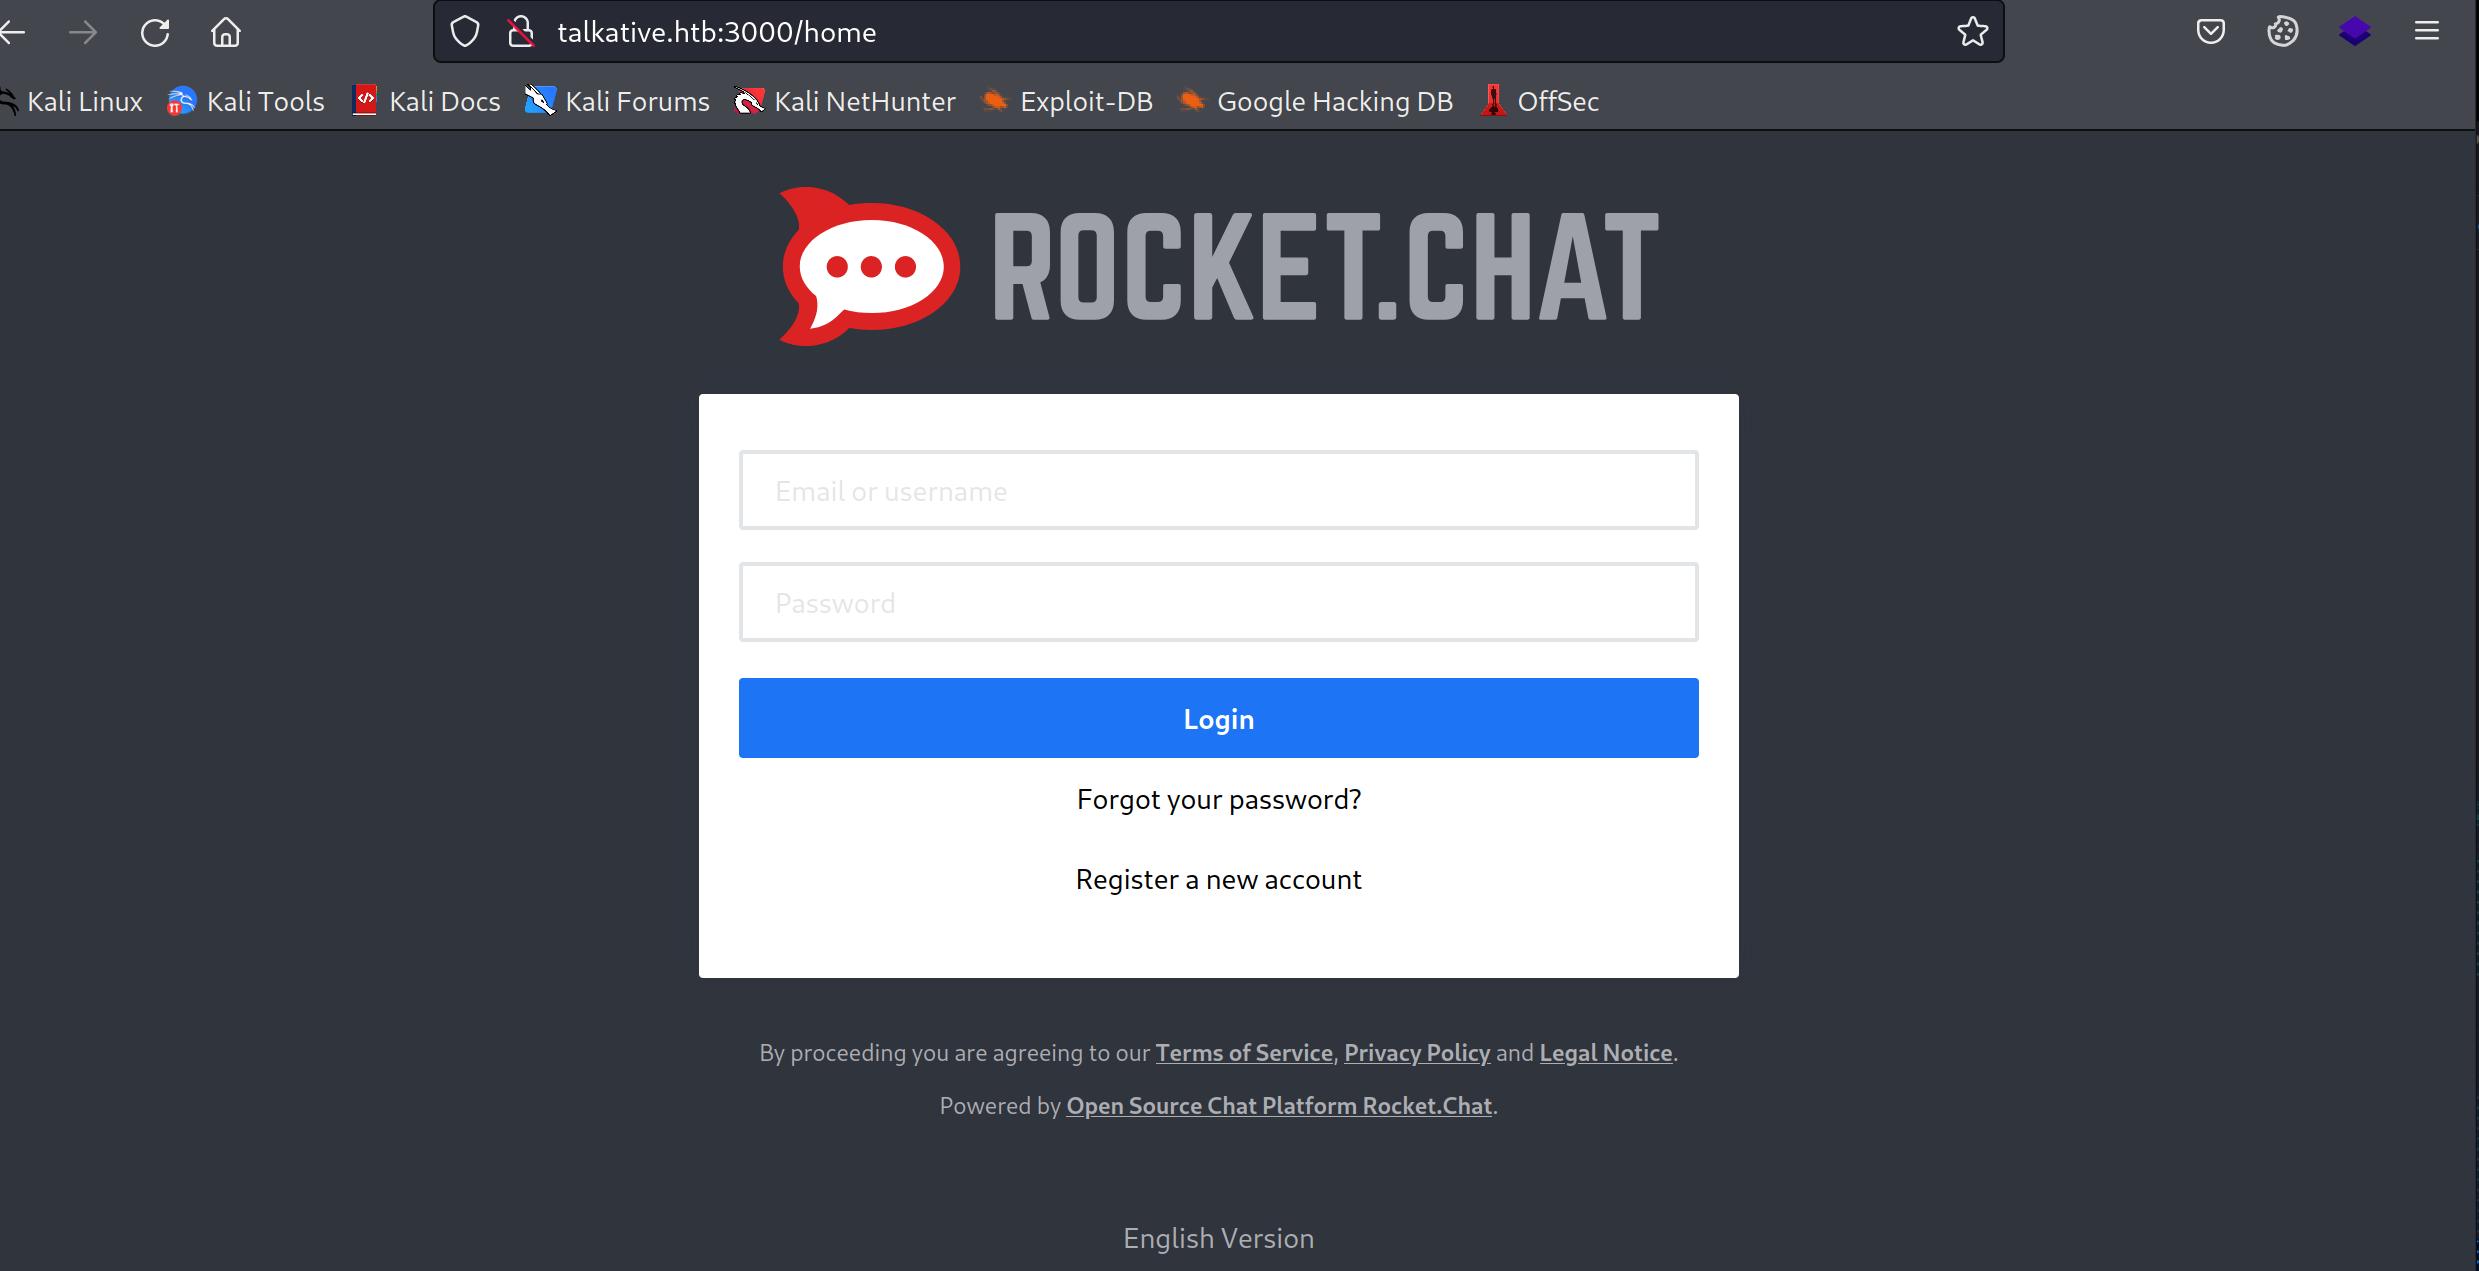Viewport: 2479px width, 1271px height.
Task: Open the Google Hacking DB bookmark
Action: click(1315, 101)
